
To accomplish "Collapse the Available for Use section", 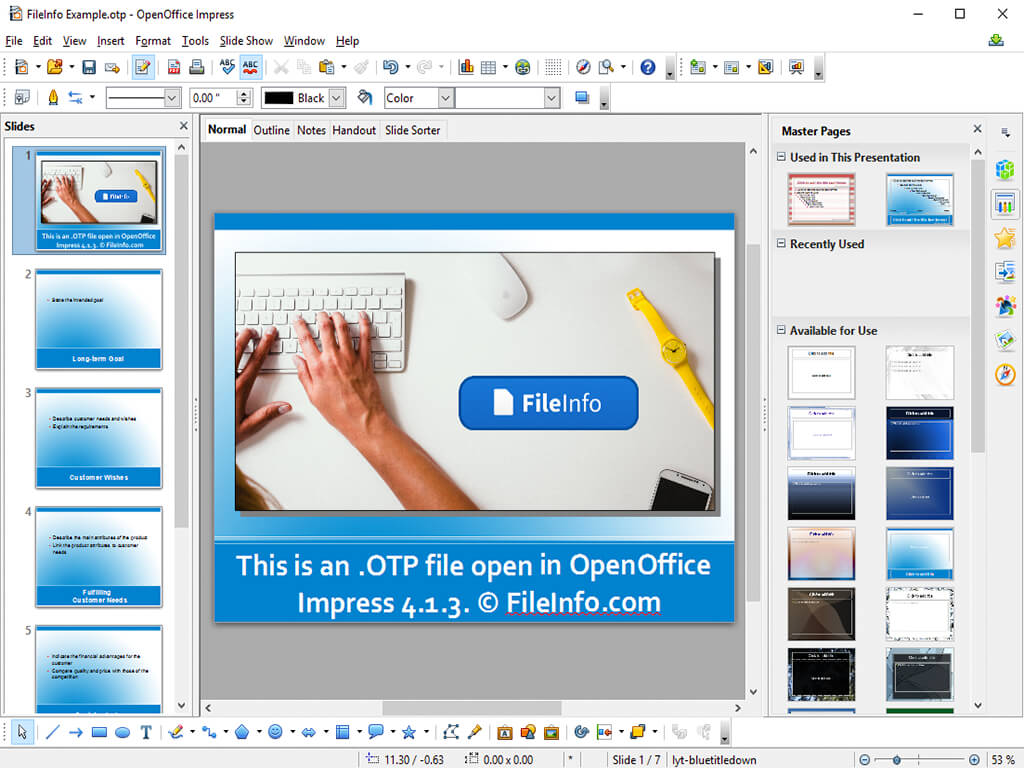I will coord(780,330).
